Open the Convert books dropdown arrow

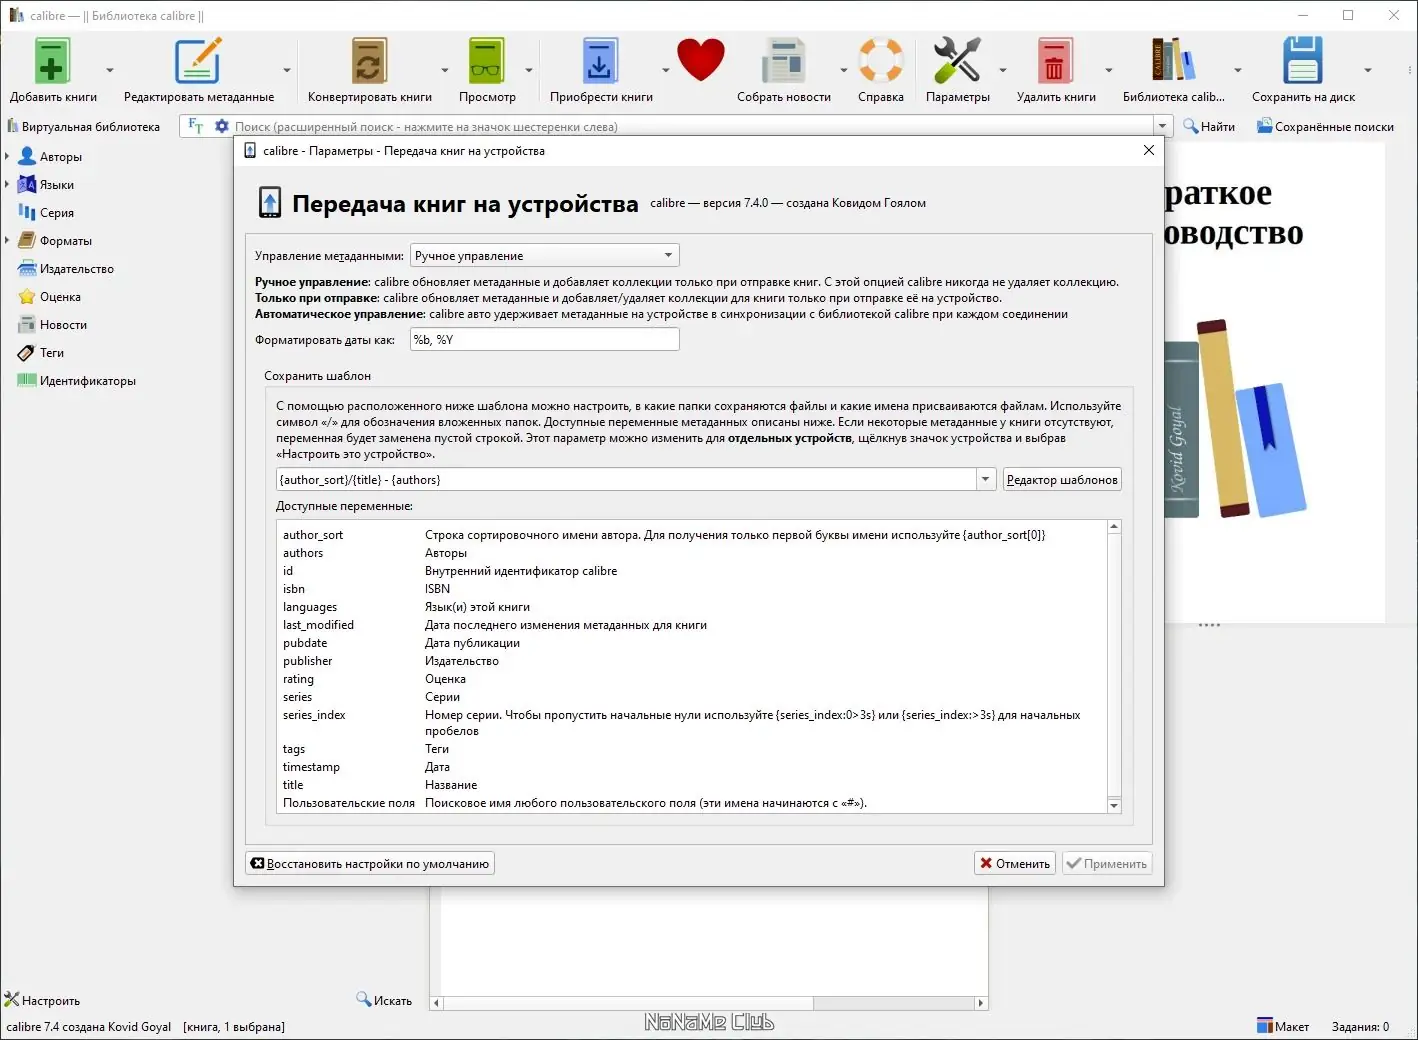[x=445, y=70]
